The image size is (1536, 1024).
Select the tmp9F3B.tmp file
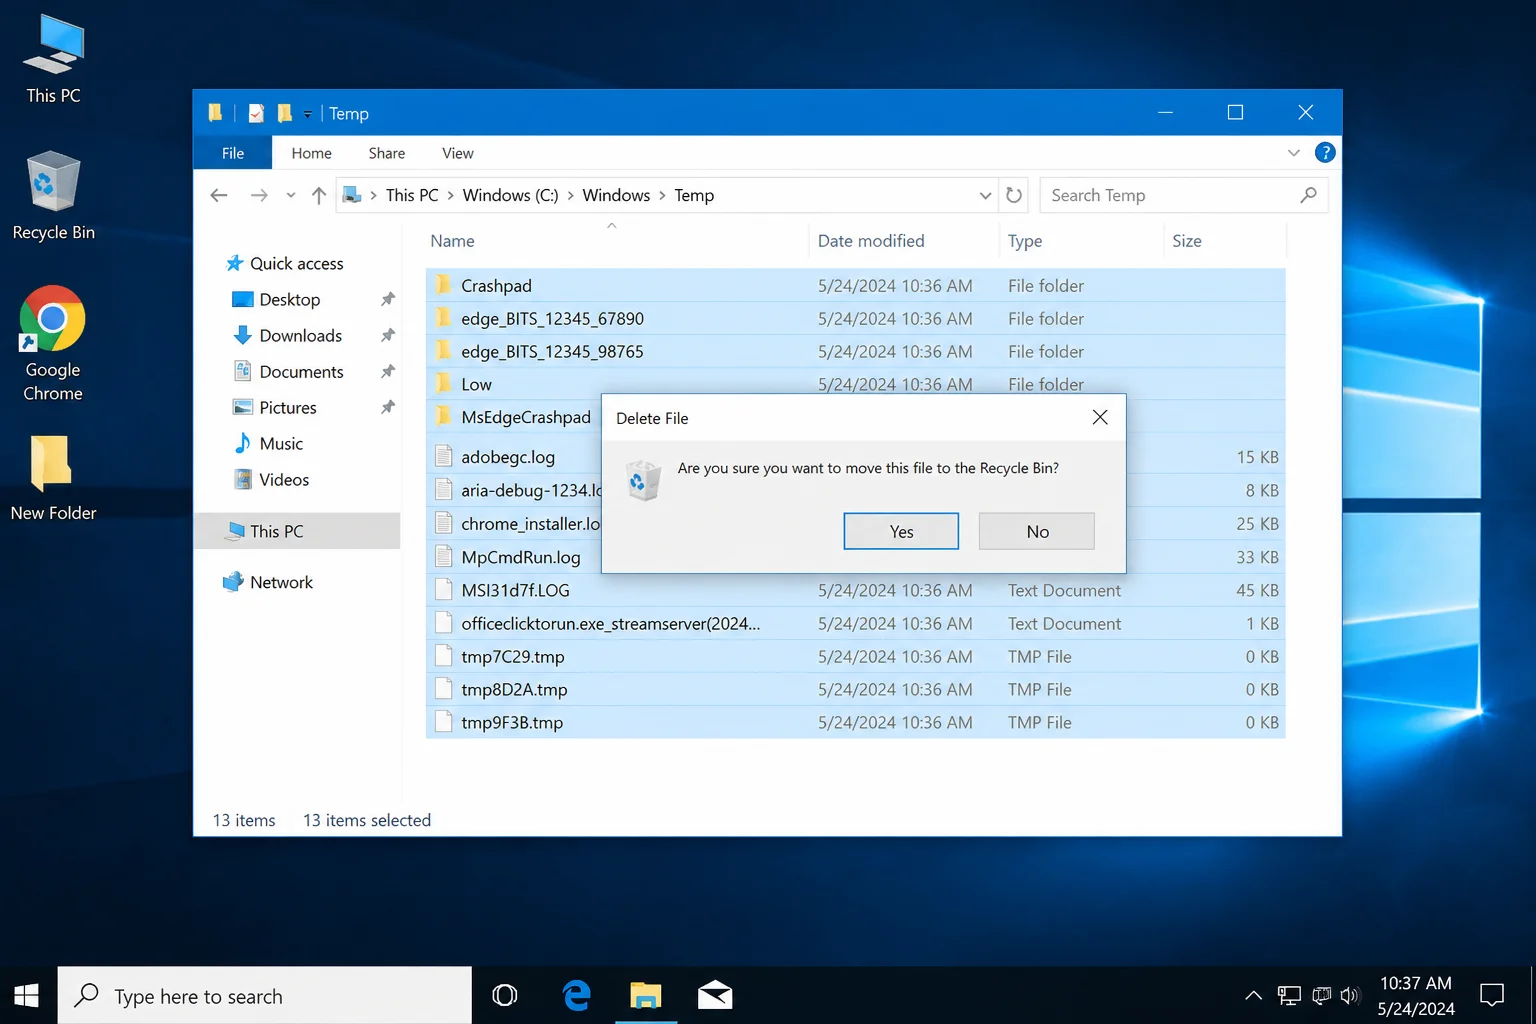tap(855, 722)
